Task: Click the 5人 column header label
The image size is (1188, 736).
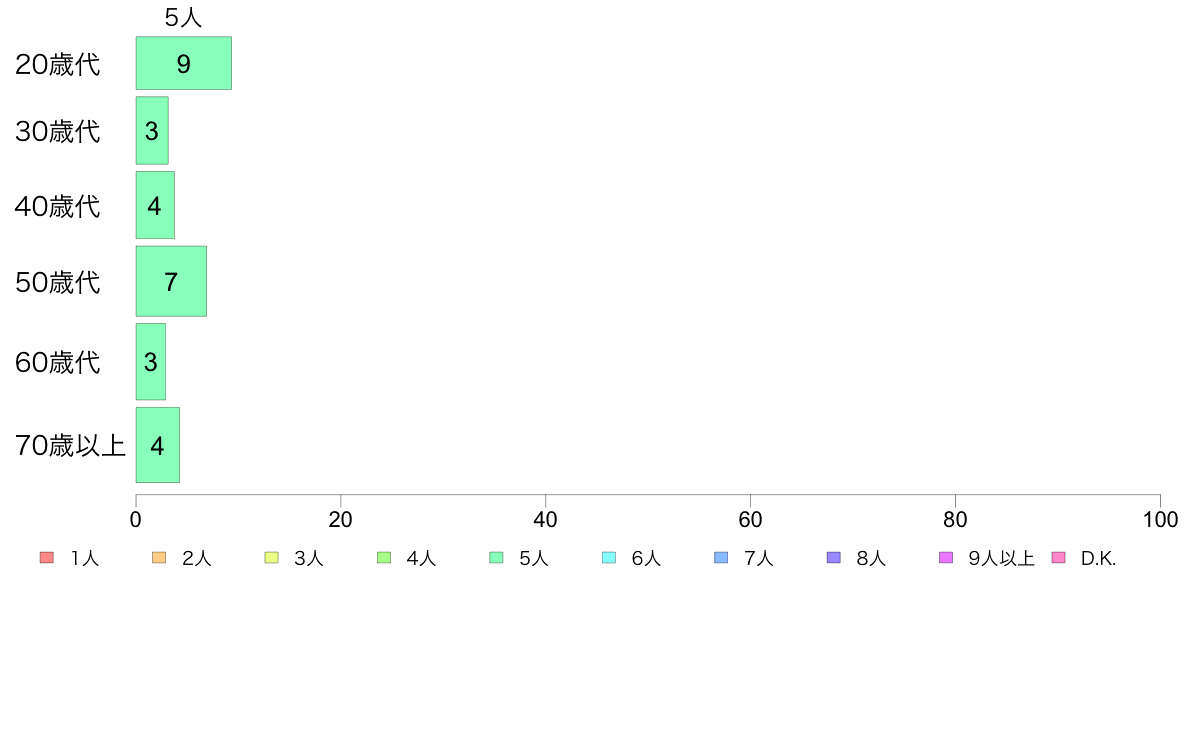Action: [183, 17]
